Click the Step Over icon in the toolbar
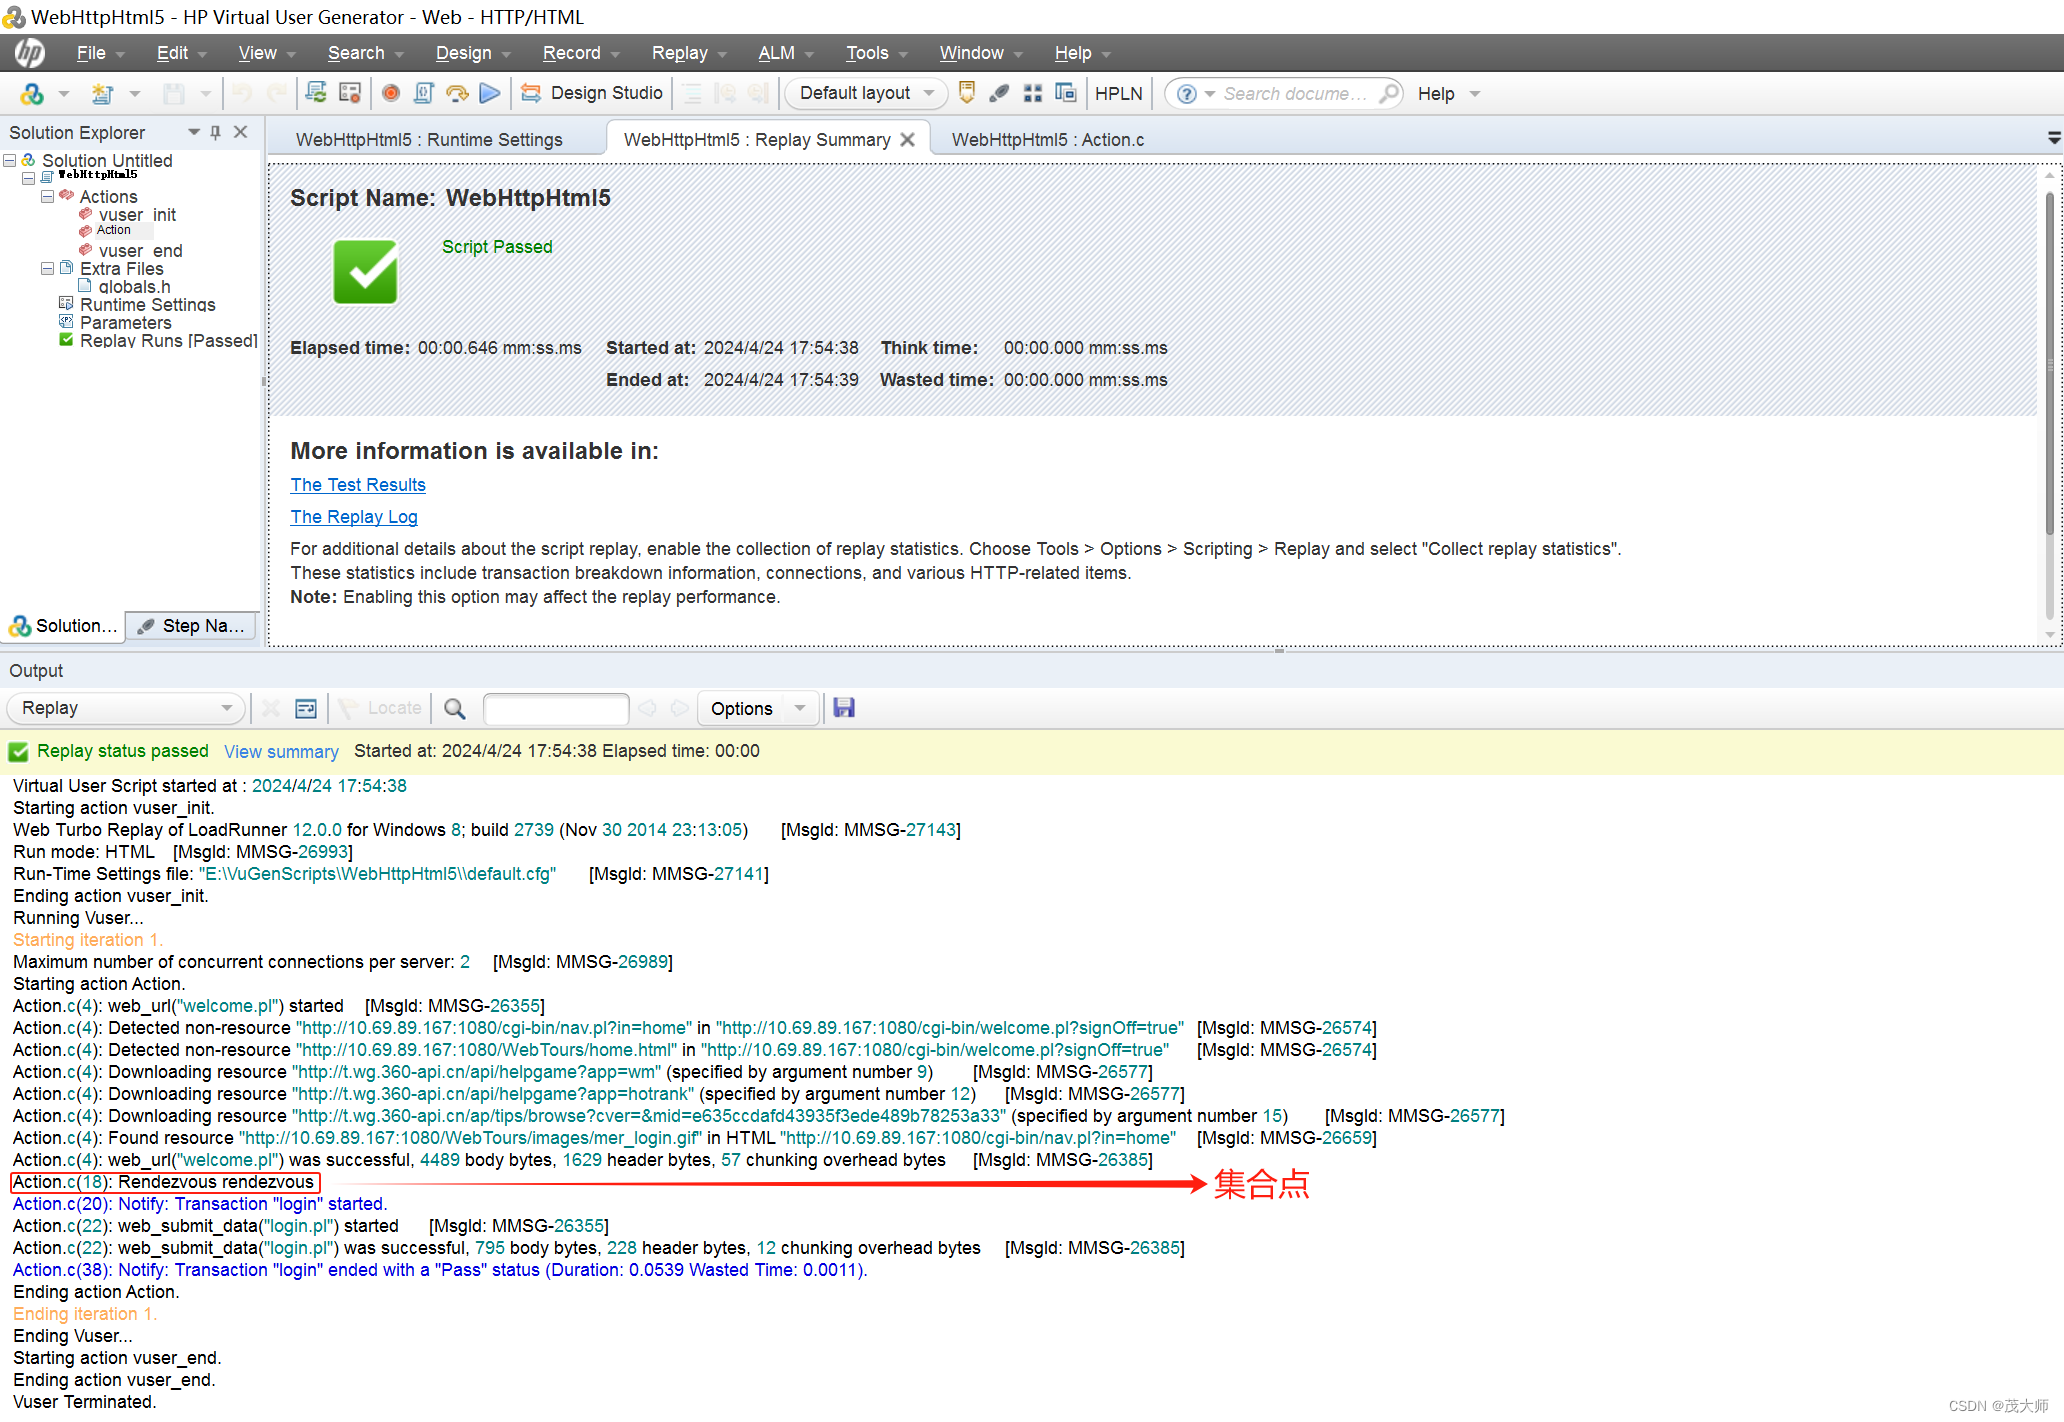 pos(457,93)
